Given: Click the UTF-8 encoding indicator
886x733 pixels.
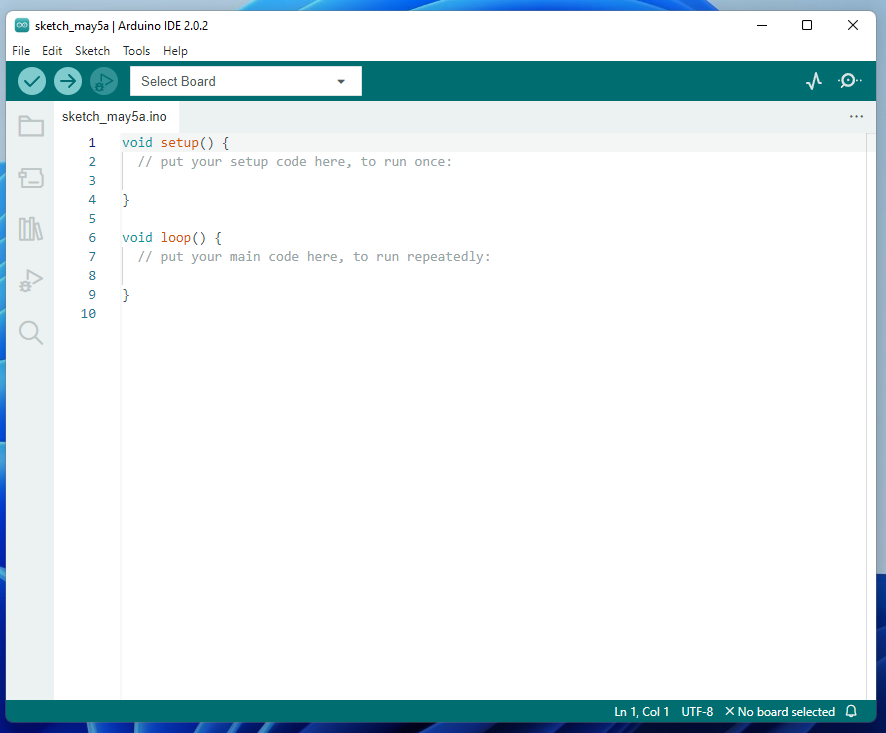Looking at the screenshot, I should tap(697, 711).
